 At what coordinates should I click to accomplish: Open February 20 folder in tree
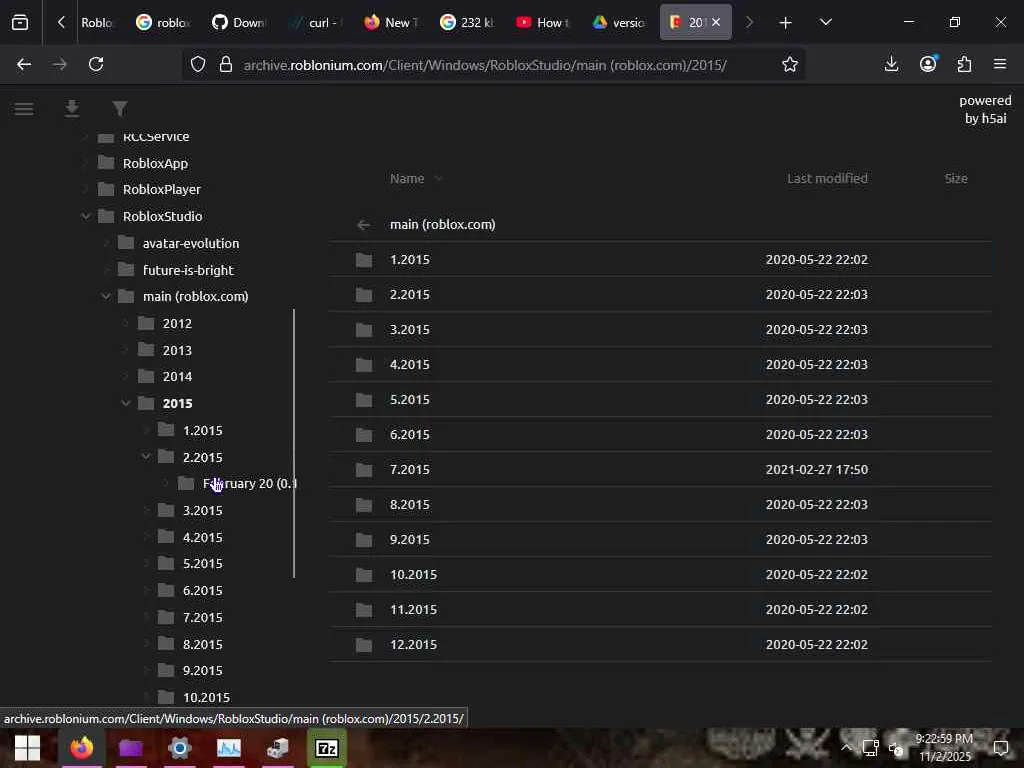pyautogui.click(x=249, y=483)
